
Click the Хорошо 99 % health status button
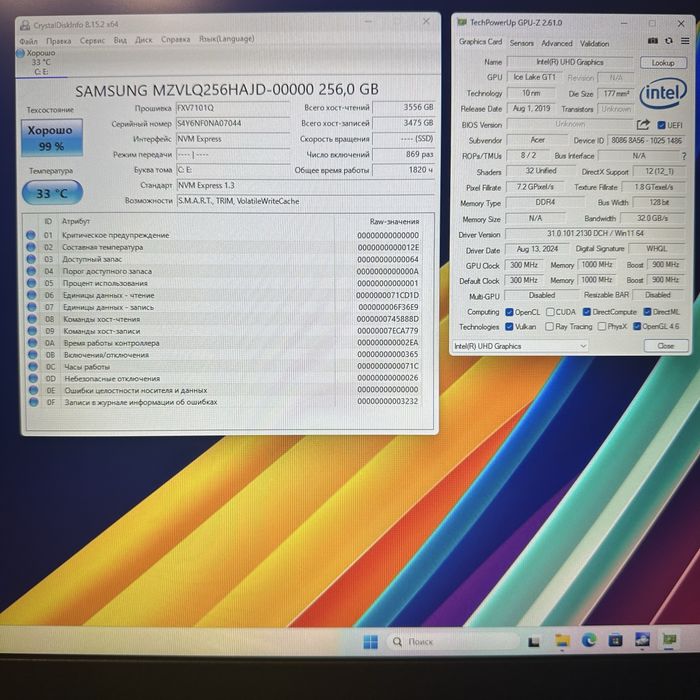click(x=51, y=138)
